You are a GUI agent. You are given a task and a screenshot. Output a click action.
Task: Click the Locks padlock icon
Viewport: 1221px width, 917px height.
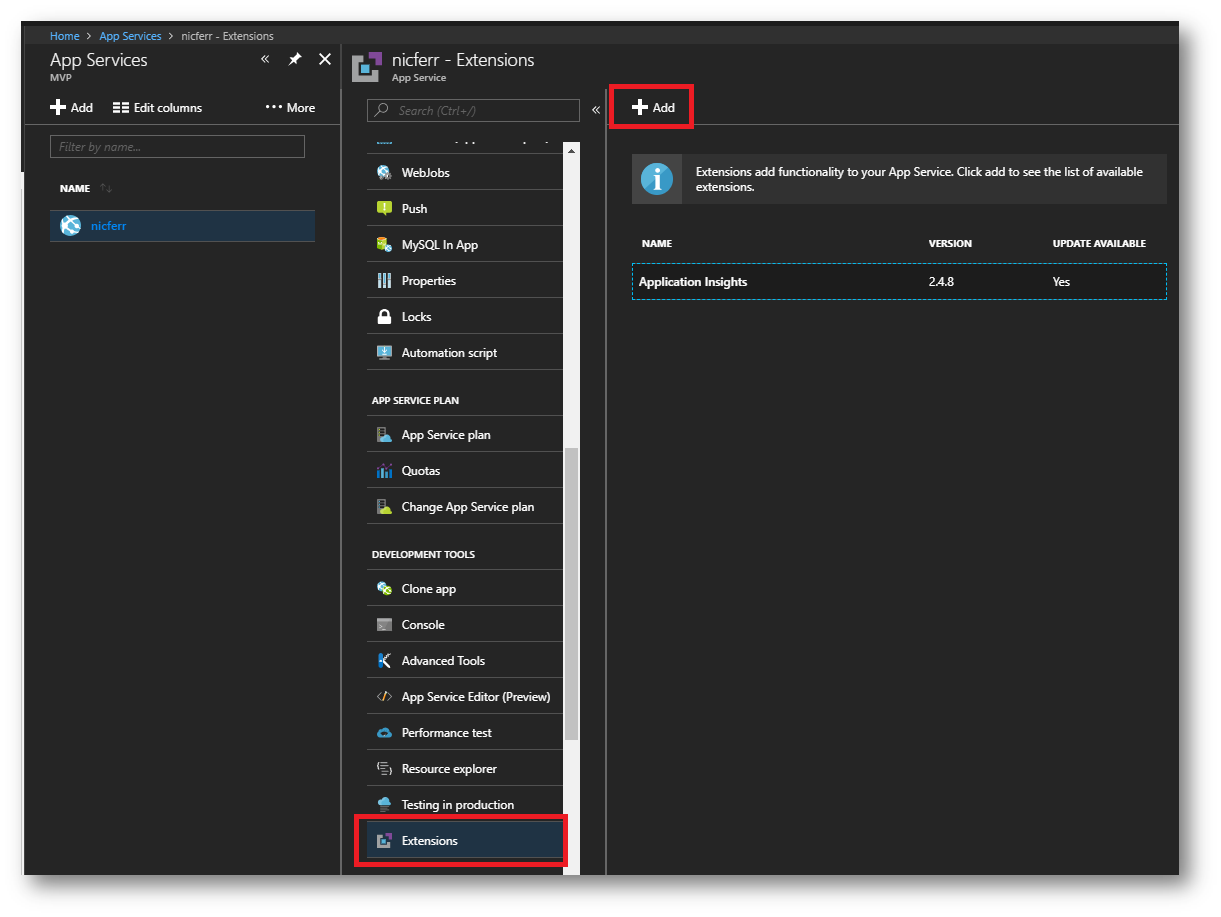384,317
